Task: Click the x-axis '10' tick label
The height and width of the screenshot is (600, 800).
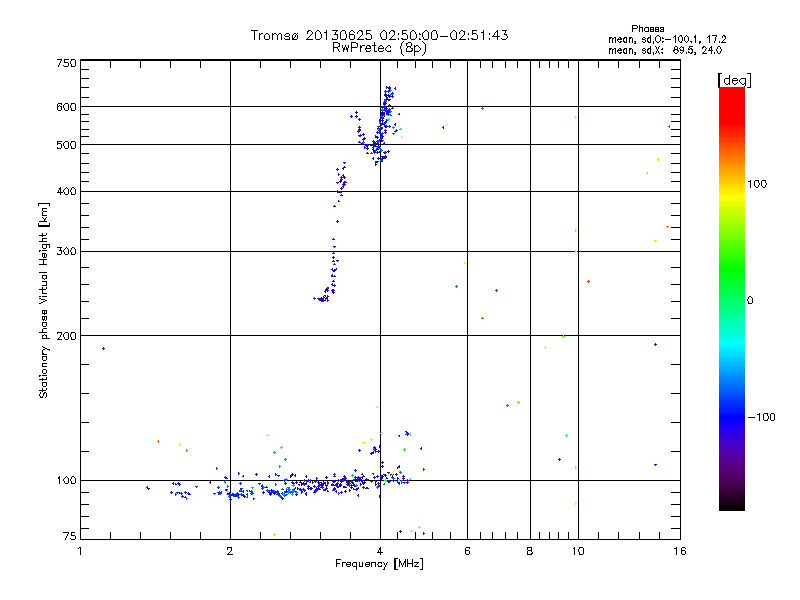Action: [578, 551]
